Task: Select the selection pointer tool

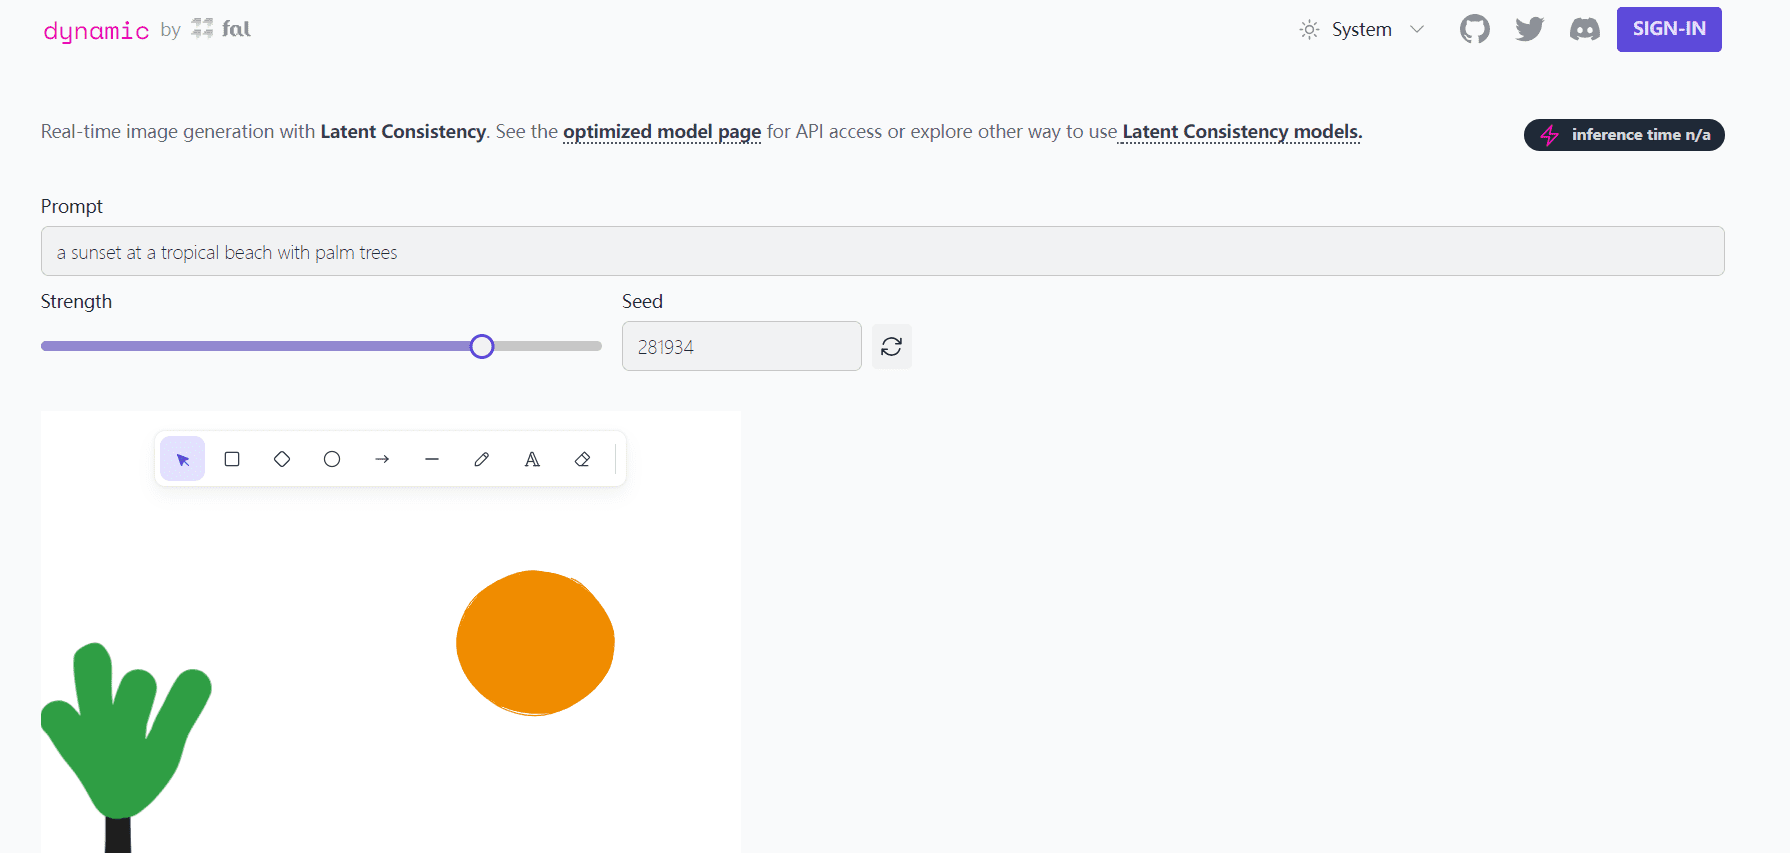Action: point(182,459)
